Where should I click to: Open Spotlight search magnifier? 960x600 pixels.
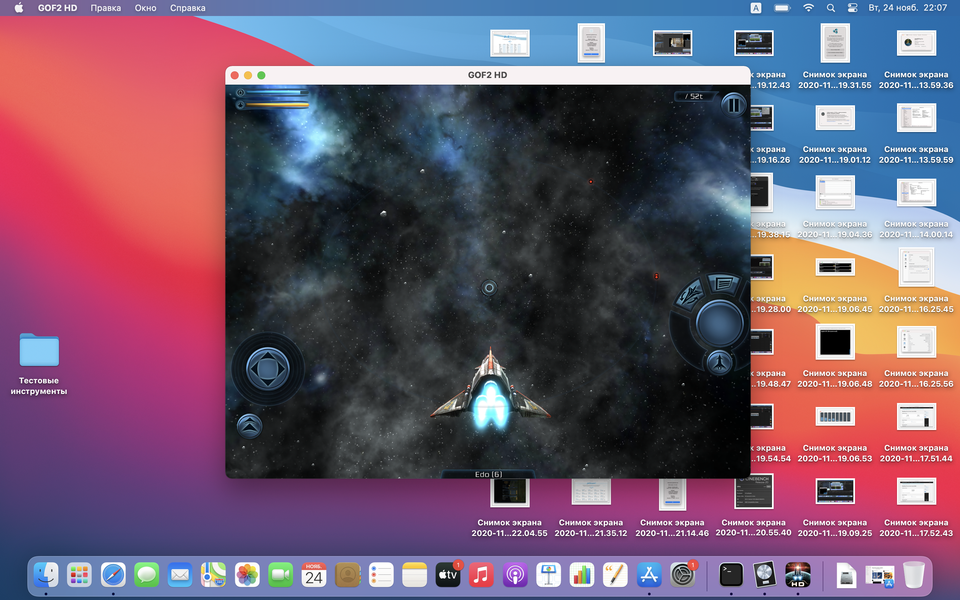[830, 8]
